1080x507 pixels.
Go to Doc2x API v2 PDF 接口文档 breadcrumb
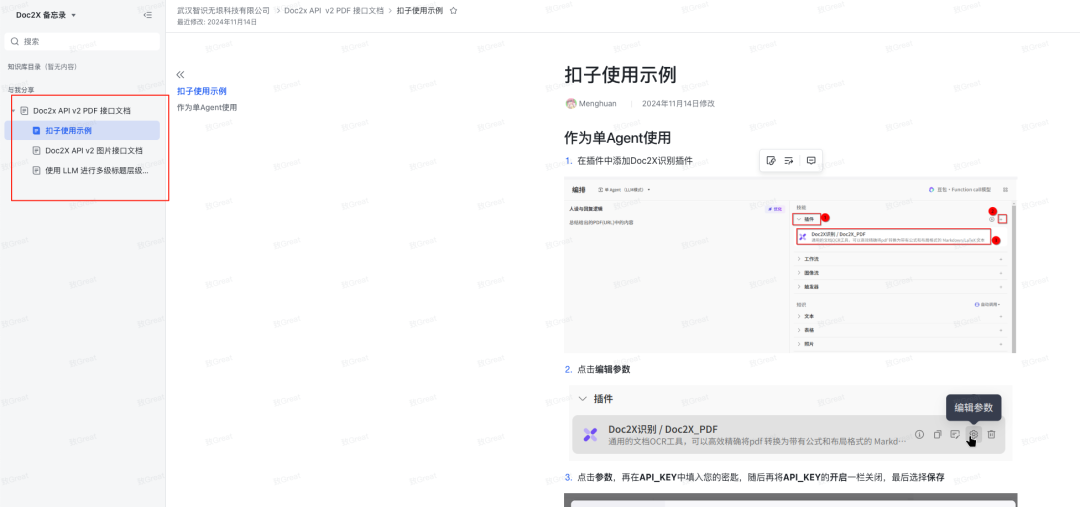tap(334, 11)
